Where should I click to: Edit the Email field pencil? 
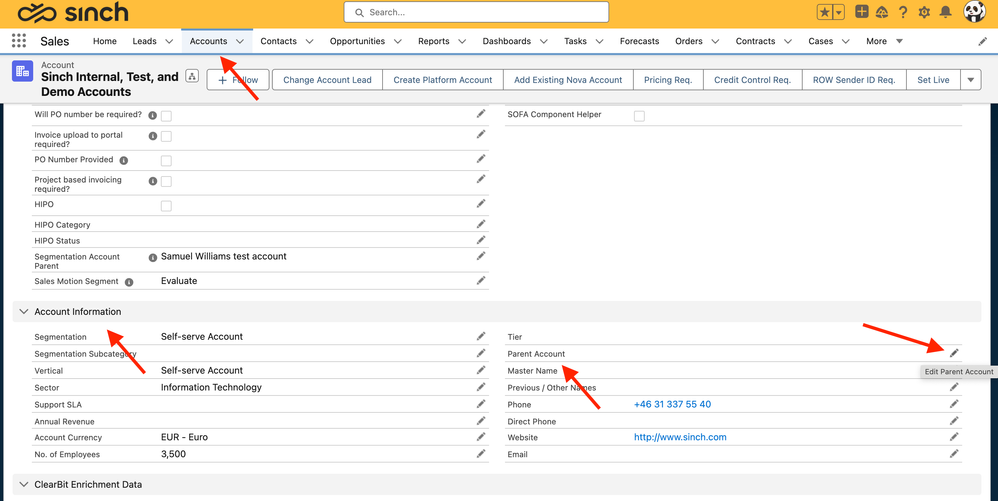tap(954, 453)
